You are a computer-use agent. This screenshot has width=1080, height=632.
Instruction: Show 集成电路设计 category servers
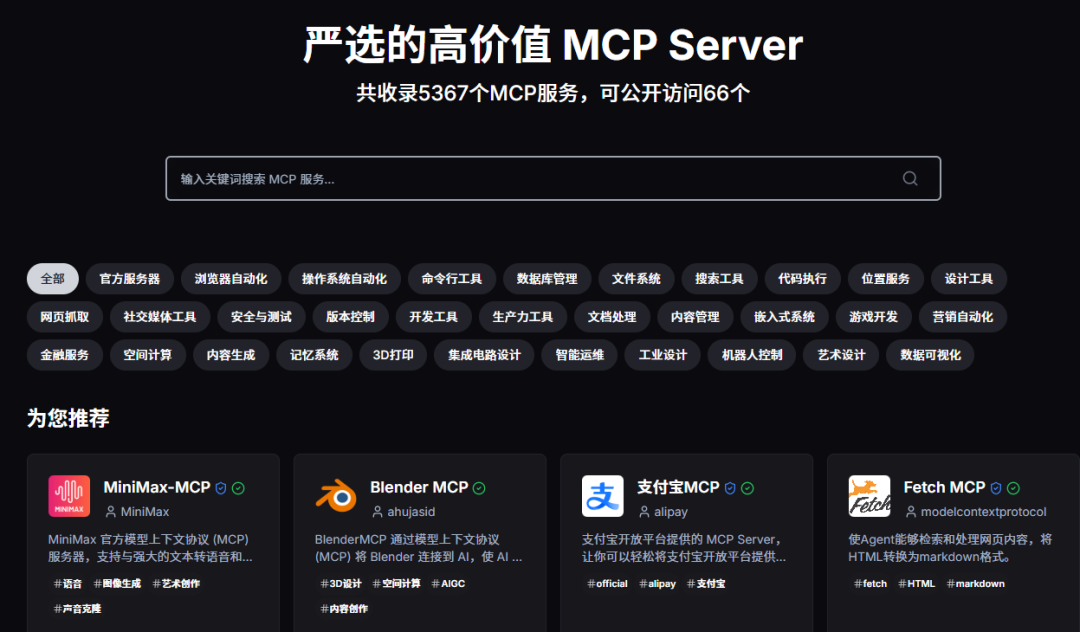[484, 355]
